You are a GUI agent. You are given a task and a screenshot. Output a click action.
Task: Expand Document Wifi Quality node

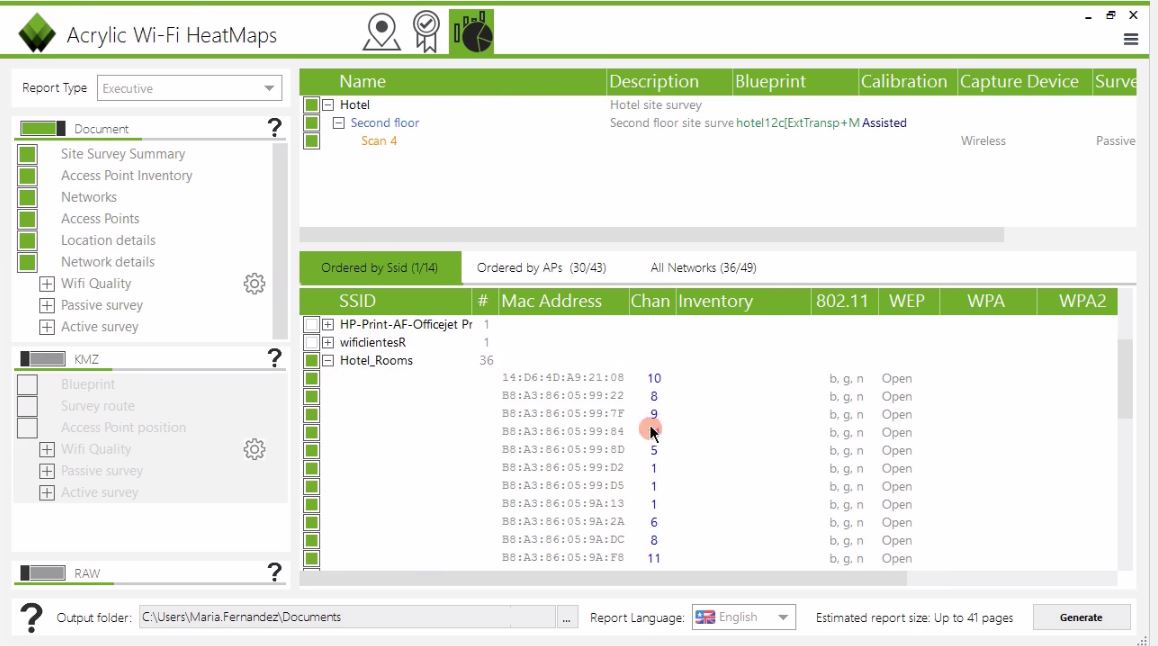tap(47, 284)
